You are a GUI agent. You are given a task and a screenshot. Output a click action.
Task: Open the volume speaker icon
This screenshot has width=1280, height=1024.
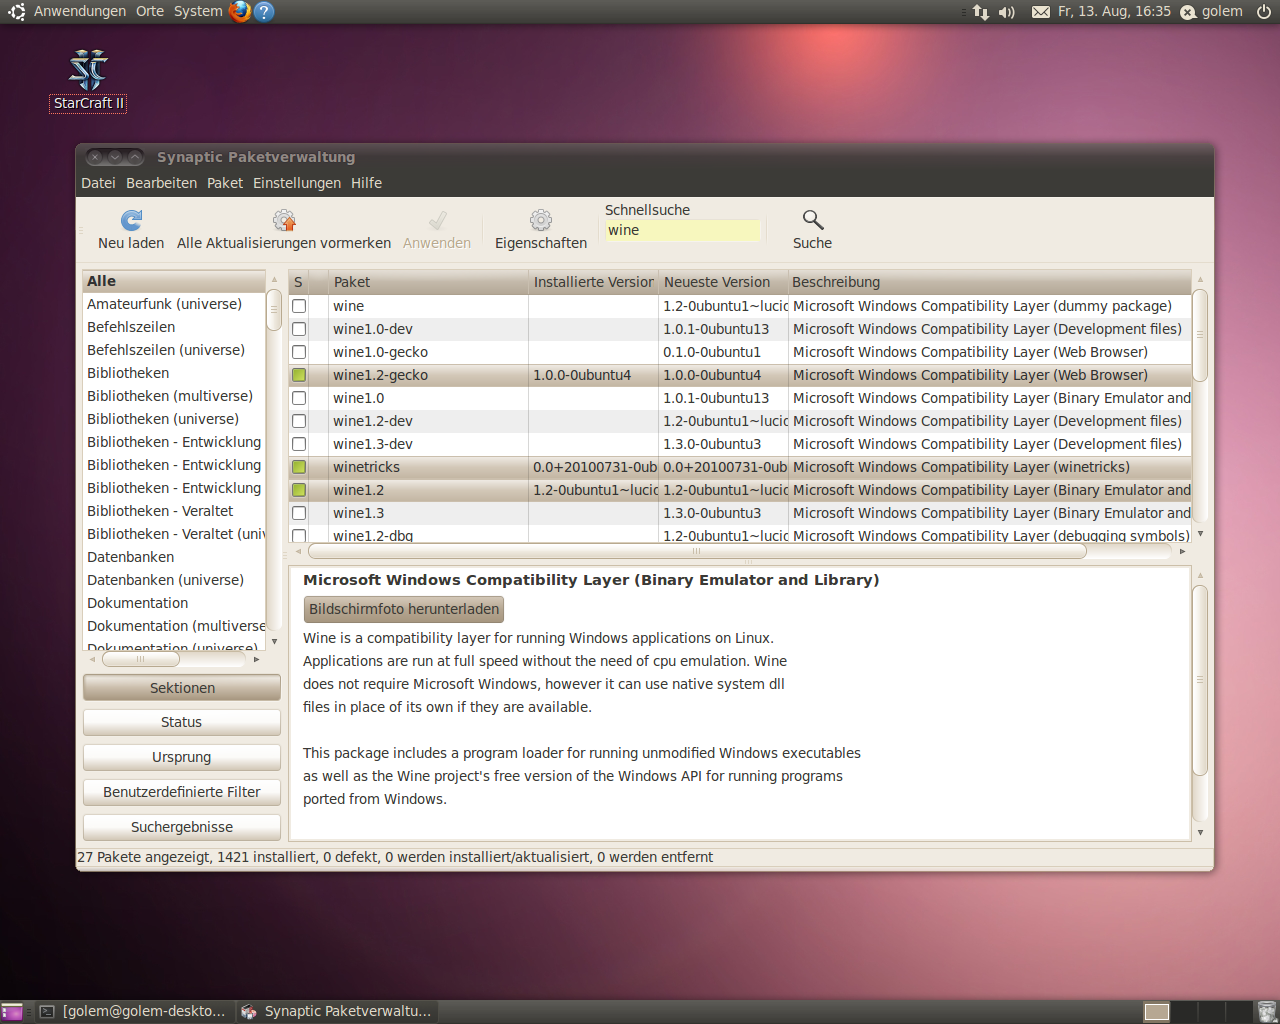(1006, 12)
